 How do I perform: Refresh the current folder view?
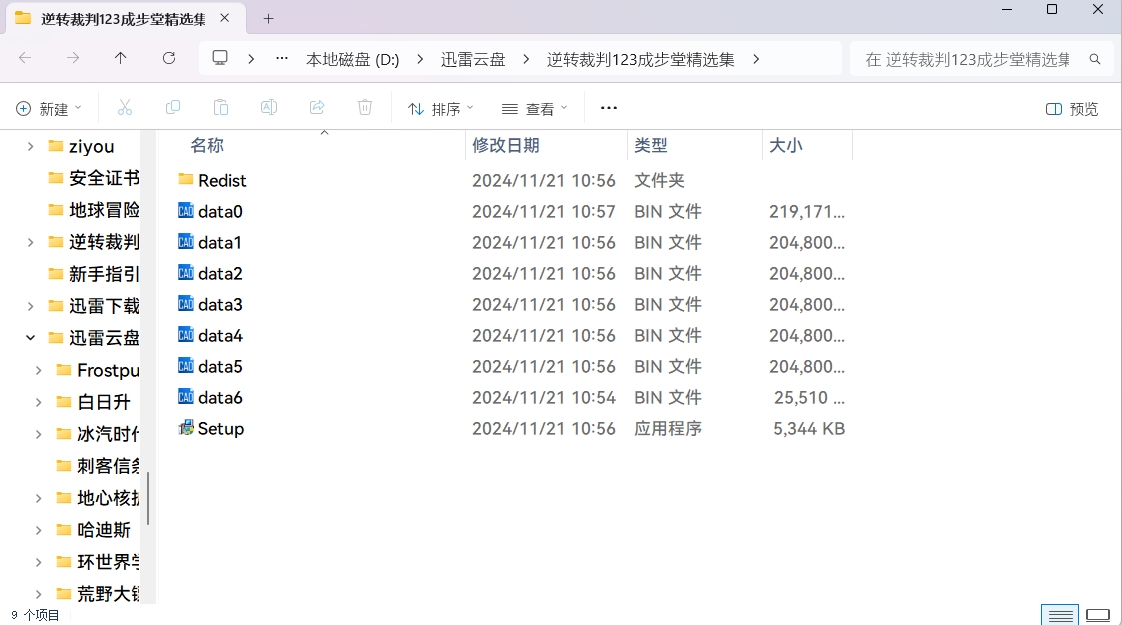pos(169,59)
